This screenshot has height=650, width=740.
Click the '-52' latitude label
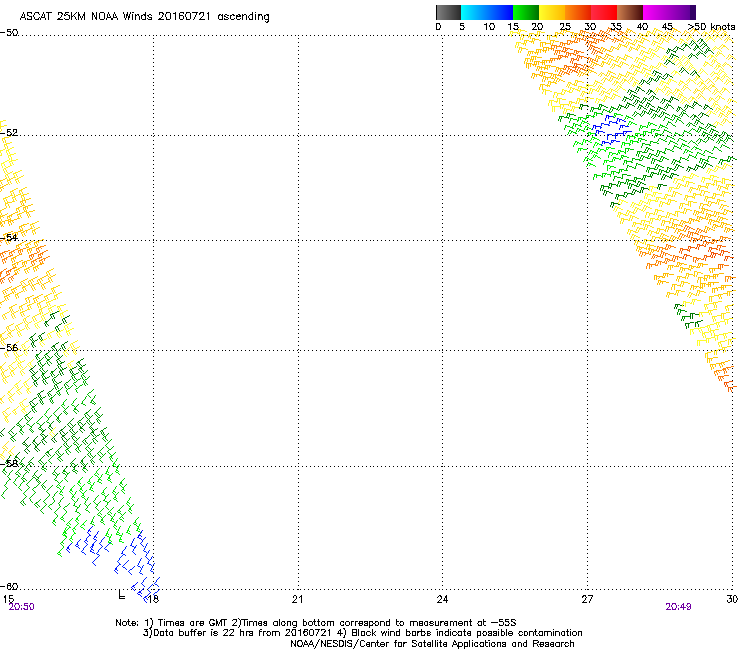click(x=9, y=132)
